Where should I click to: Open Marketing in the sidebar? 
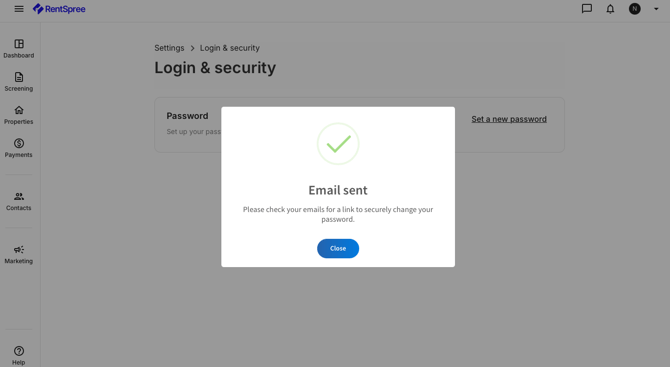(x=19, y=255)
